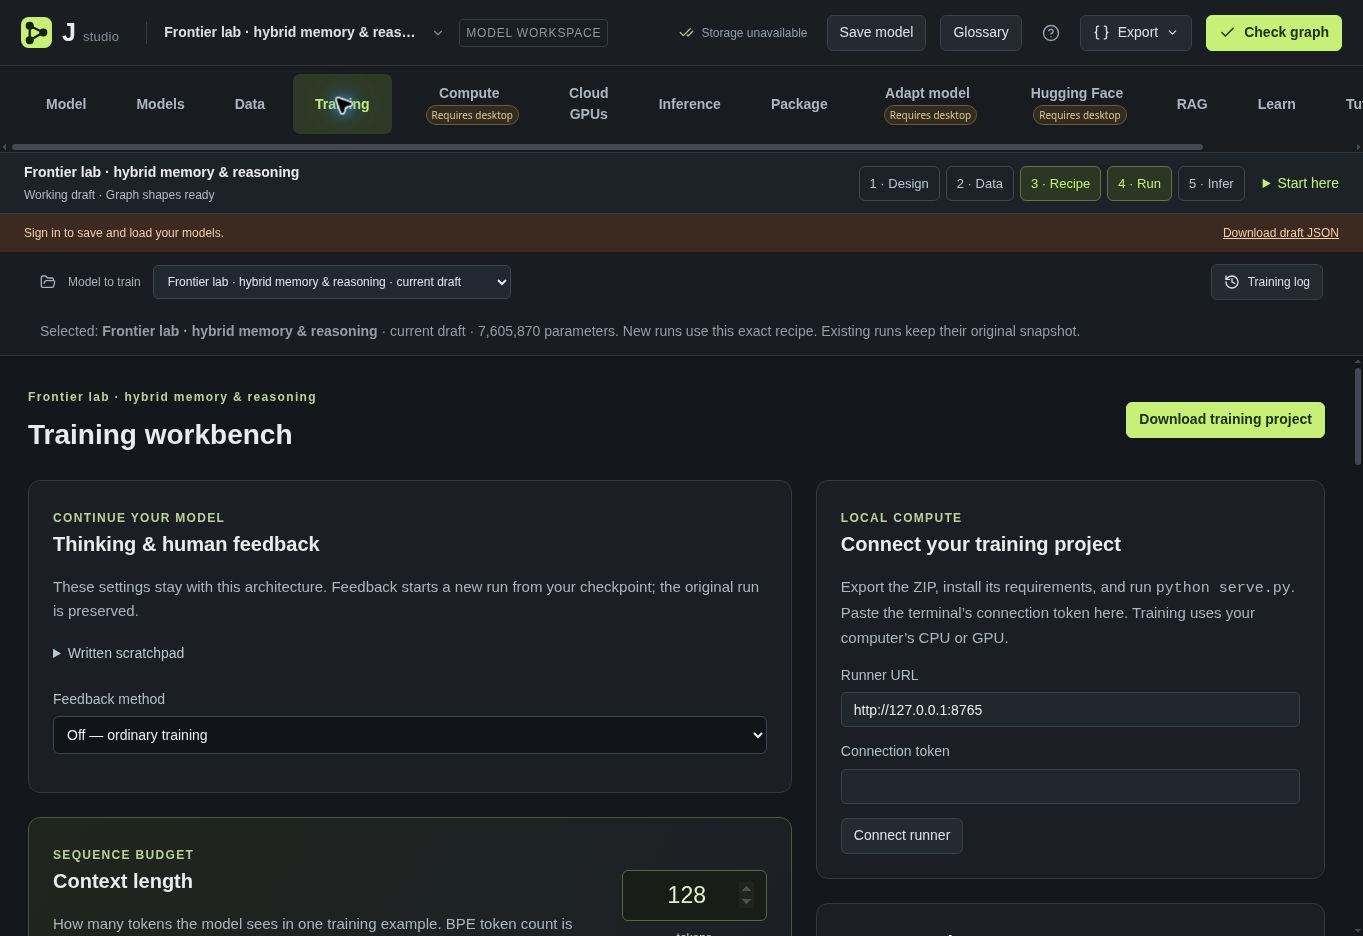Go to step 5 · Infer
The width and height of the screenshot is (1363, 936).
coord(1211,184)
